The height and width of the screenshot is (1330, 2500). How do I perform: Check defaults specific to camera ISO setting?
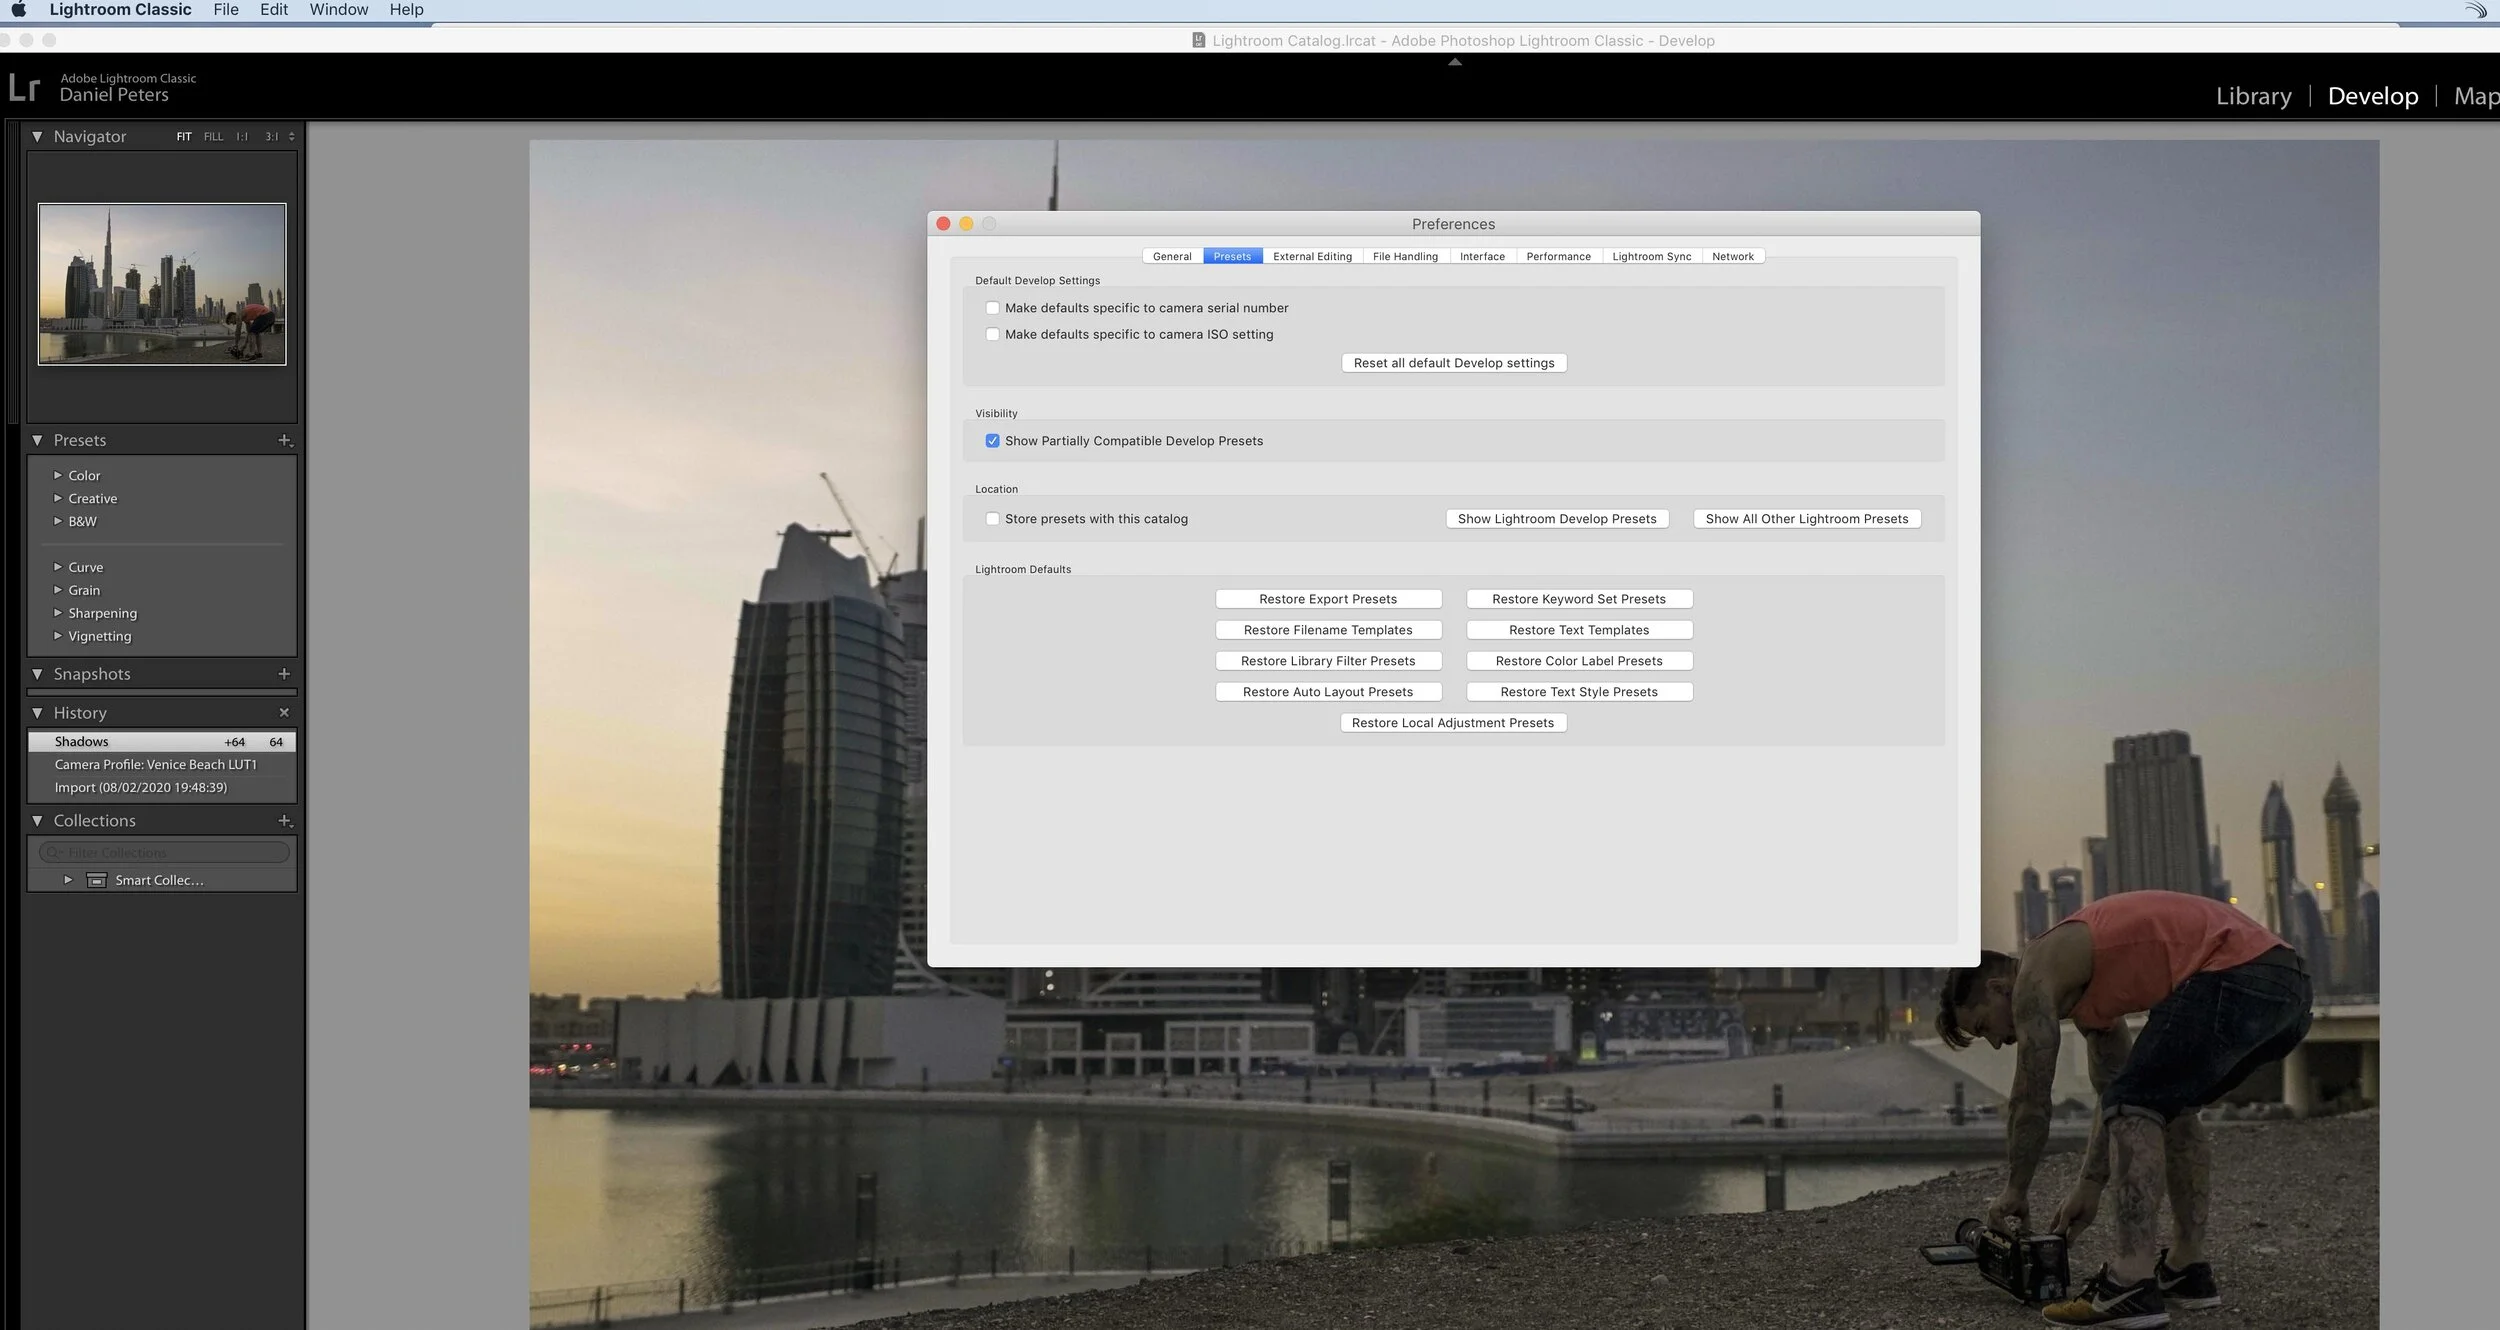[992, 335]
